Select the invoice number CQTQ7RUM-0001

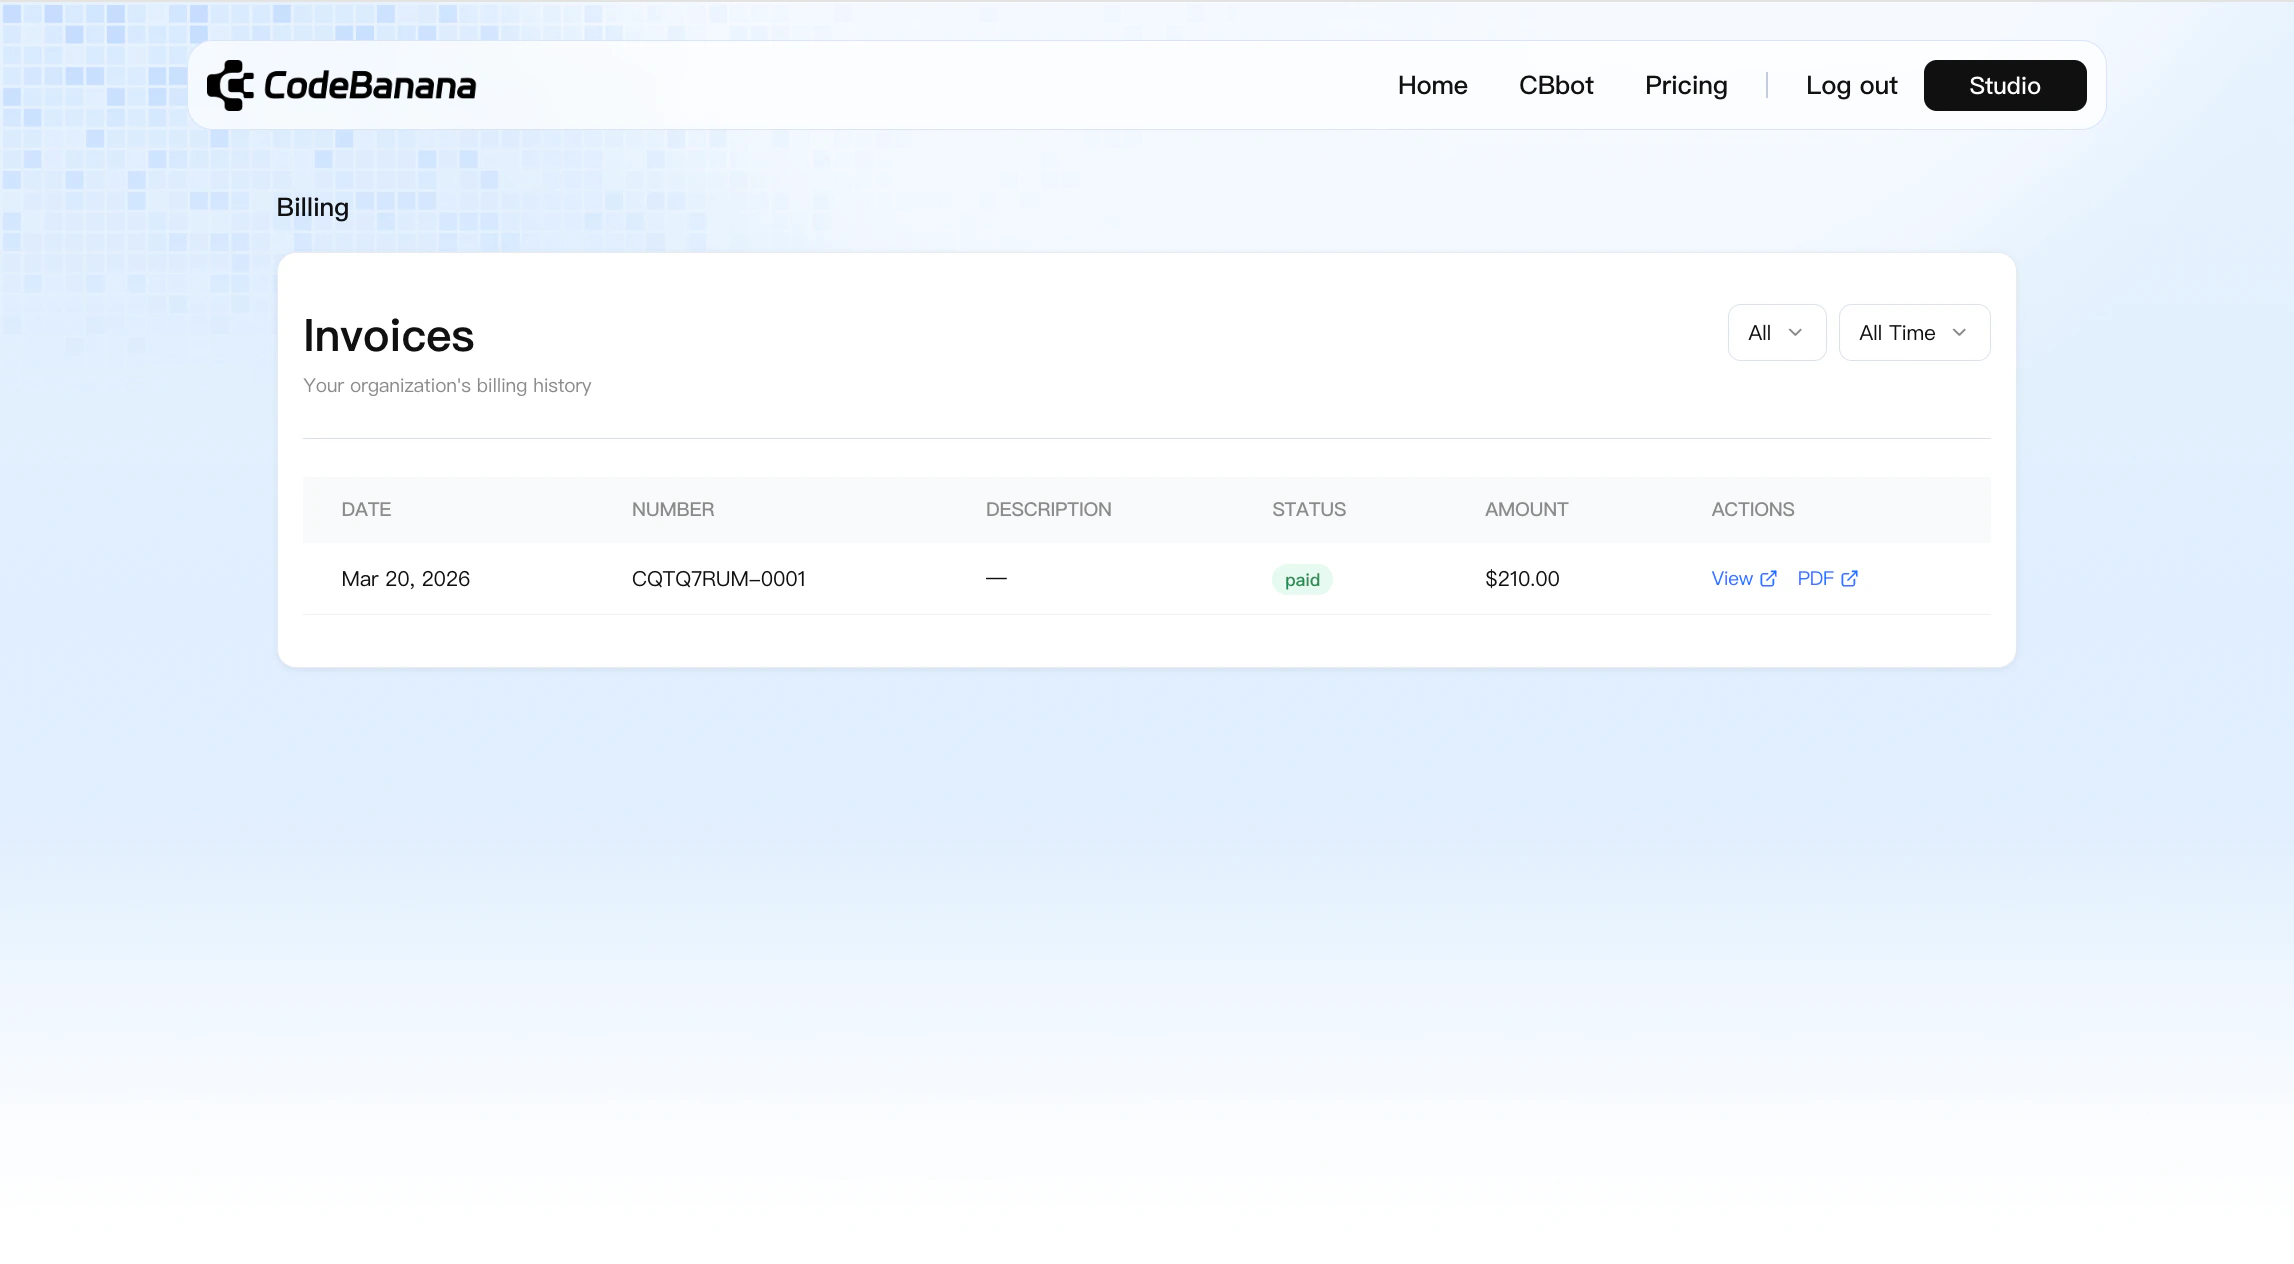coord(718,579)
